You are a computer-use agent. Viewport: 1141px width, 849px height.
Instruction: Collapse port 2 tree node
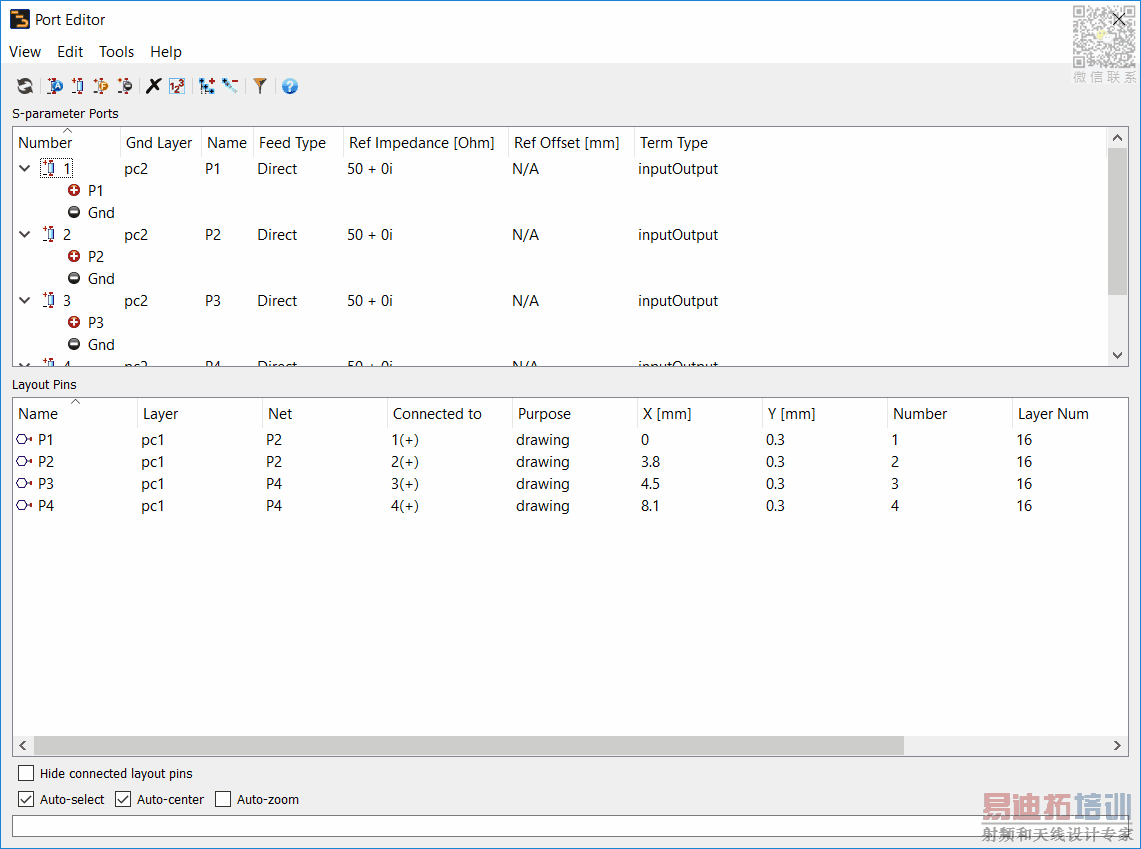coord(25,235)
